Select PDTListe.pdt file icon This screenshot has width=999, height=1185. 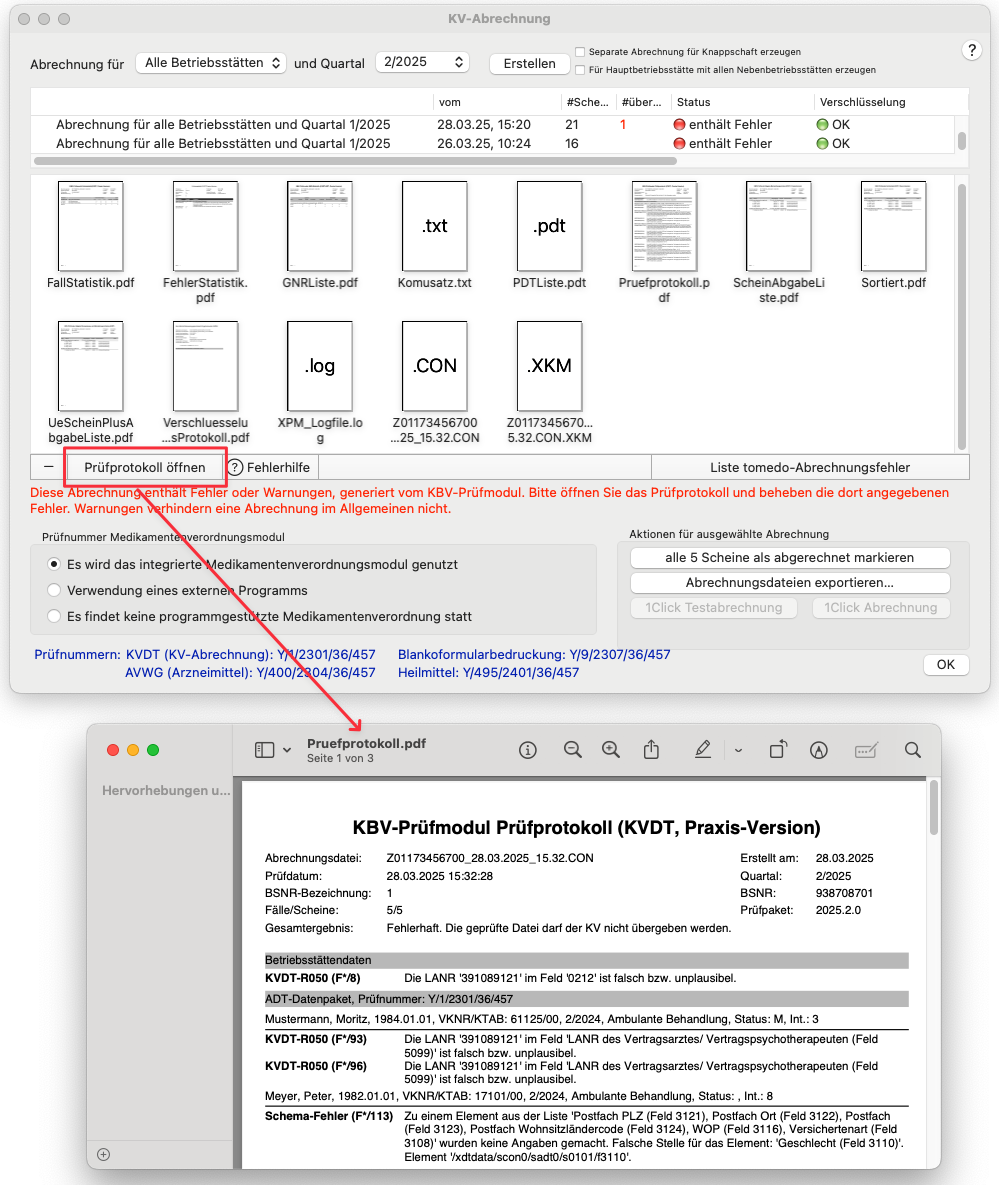(549, 226)
